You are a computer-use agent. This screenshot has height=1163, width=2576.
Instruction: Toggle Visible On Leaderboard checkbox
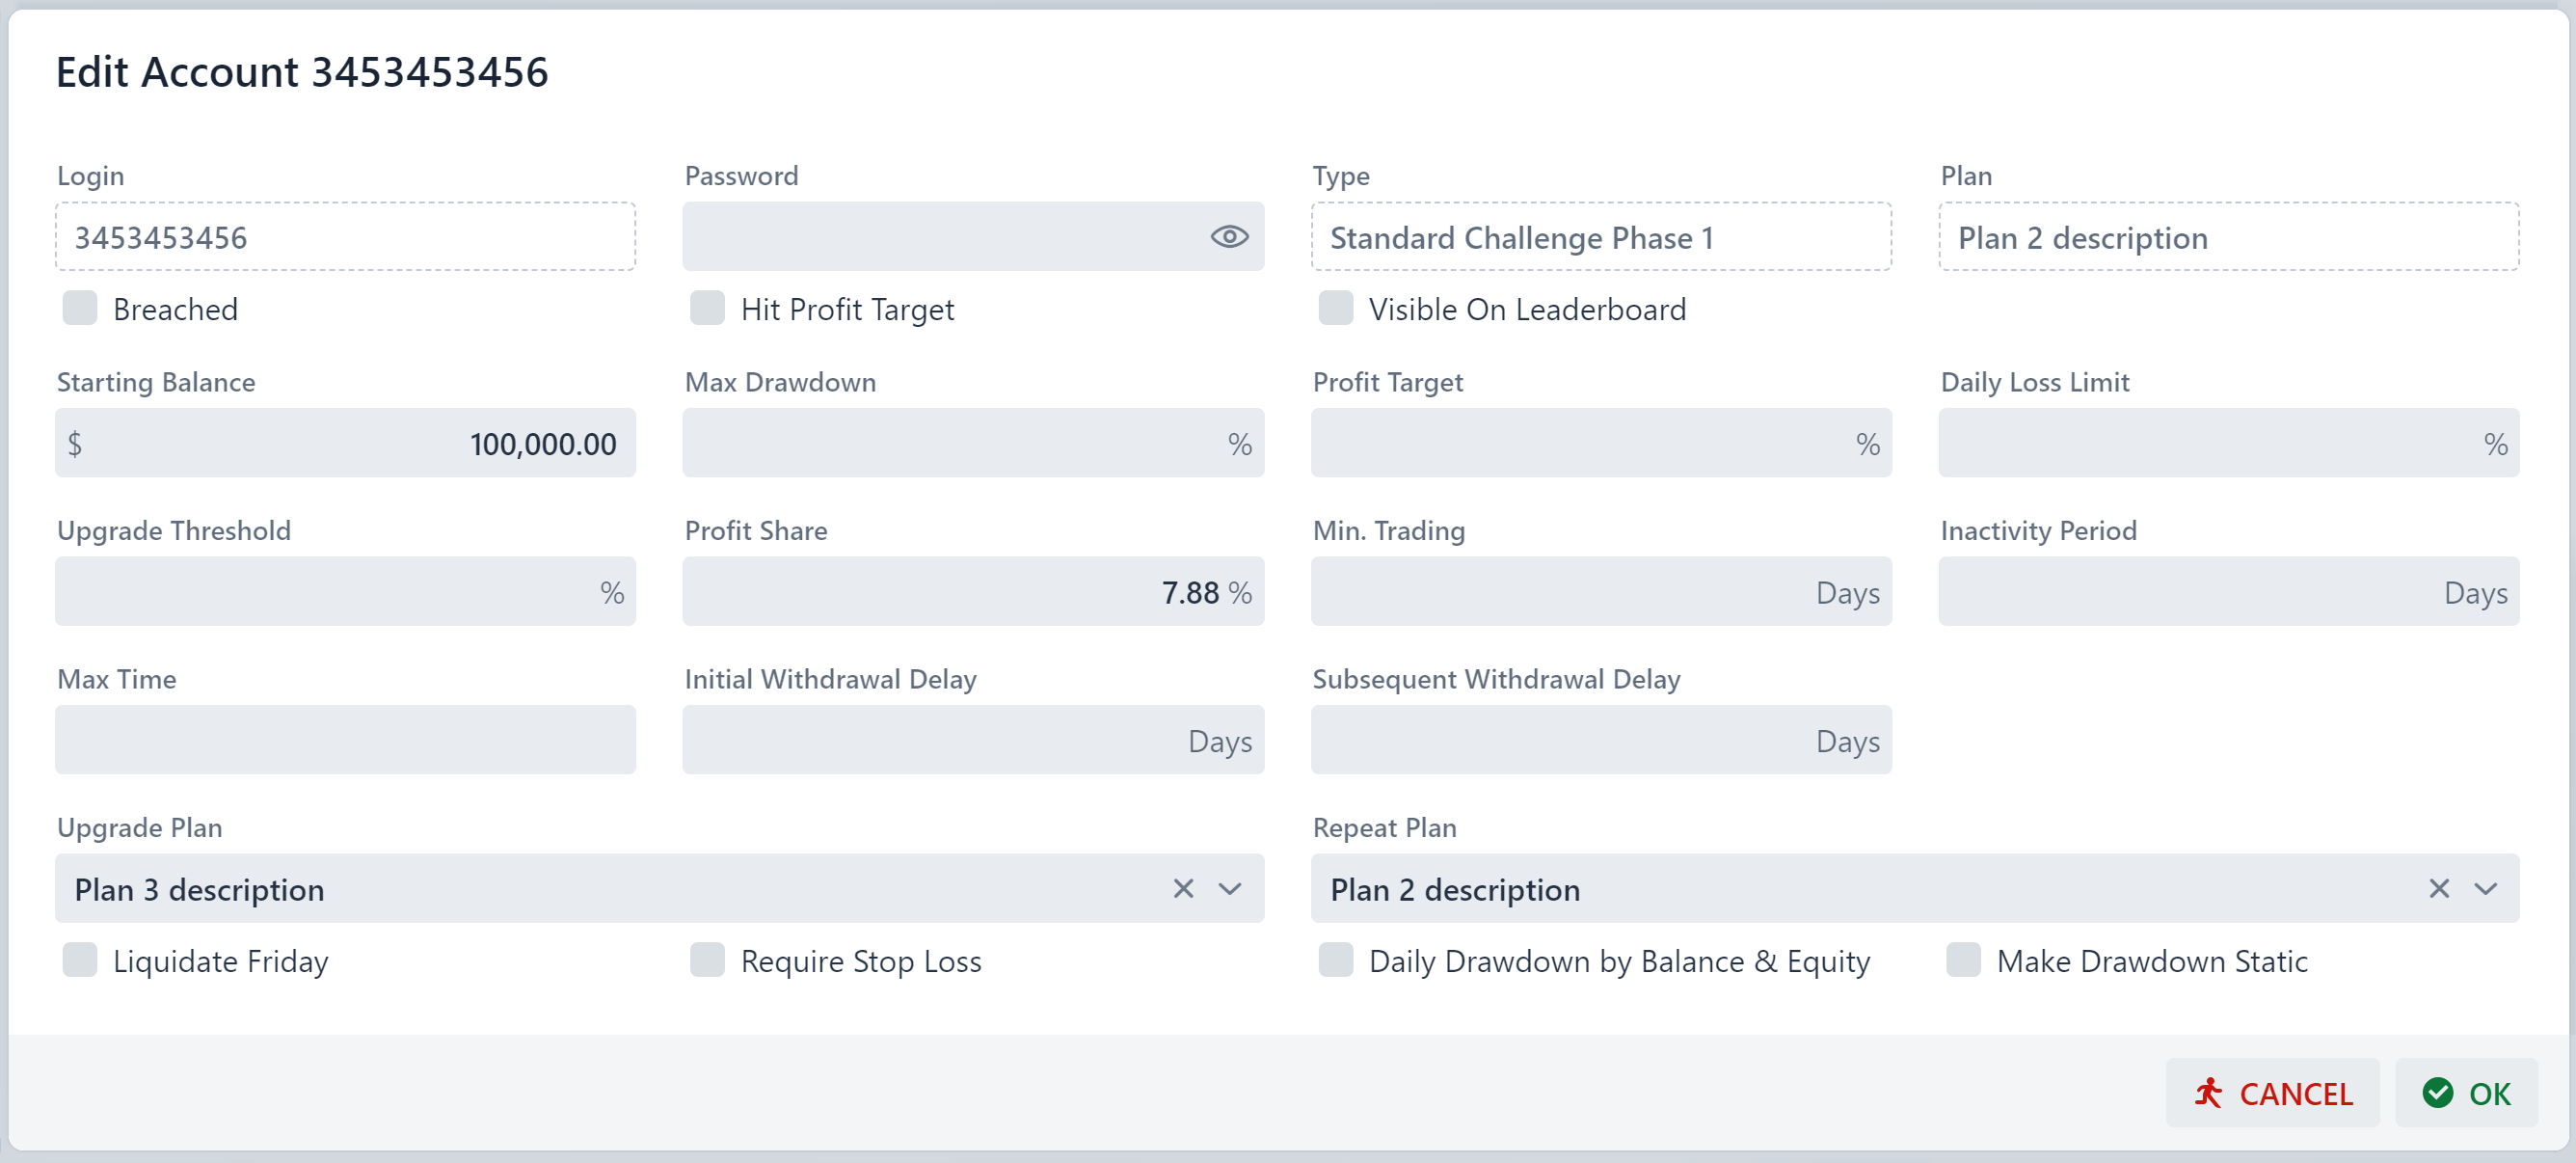tap(1335, 308)
